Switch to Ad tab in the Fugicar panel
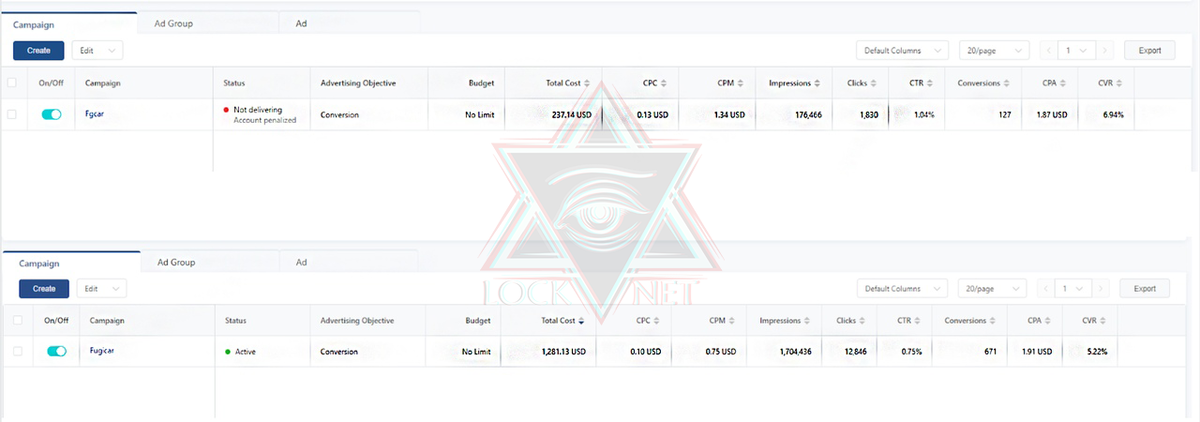 349,262
